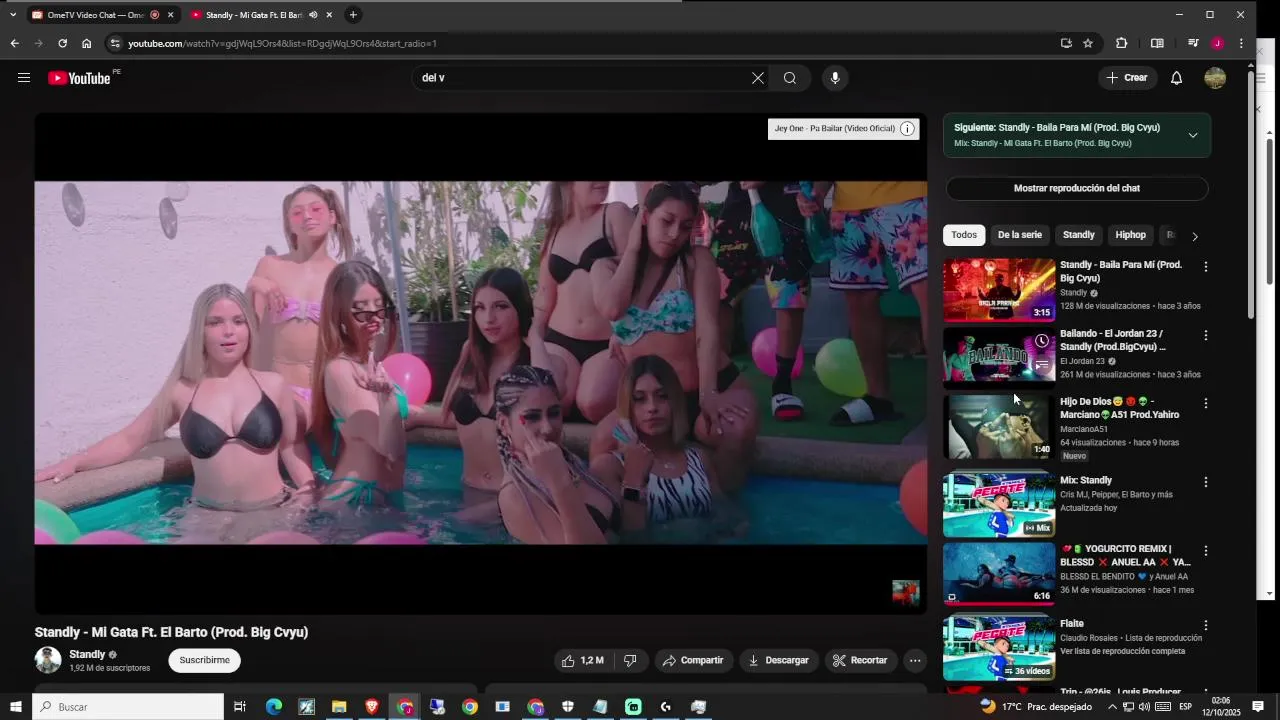Select the Hiphop filter chip
Image resolution: width=1280 pixels, height=720 pixels.
coord(1131,235)
